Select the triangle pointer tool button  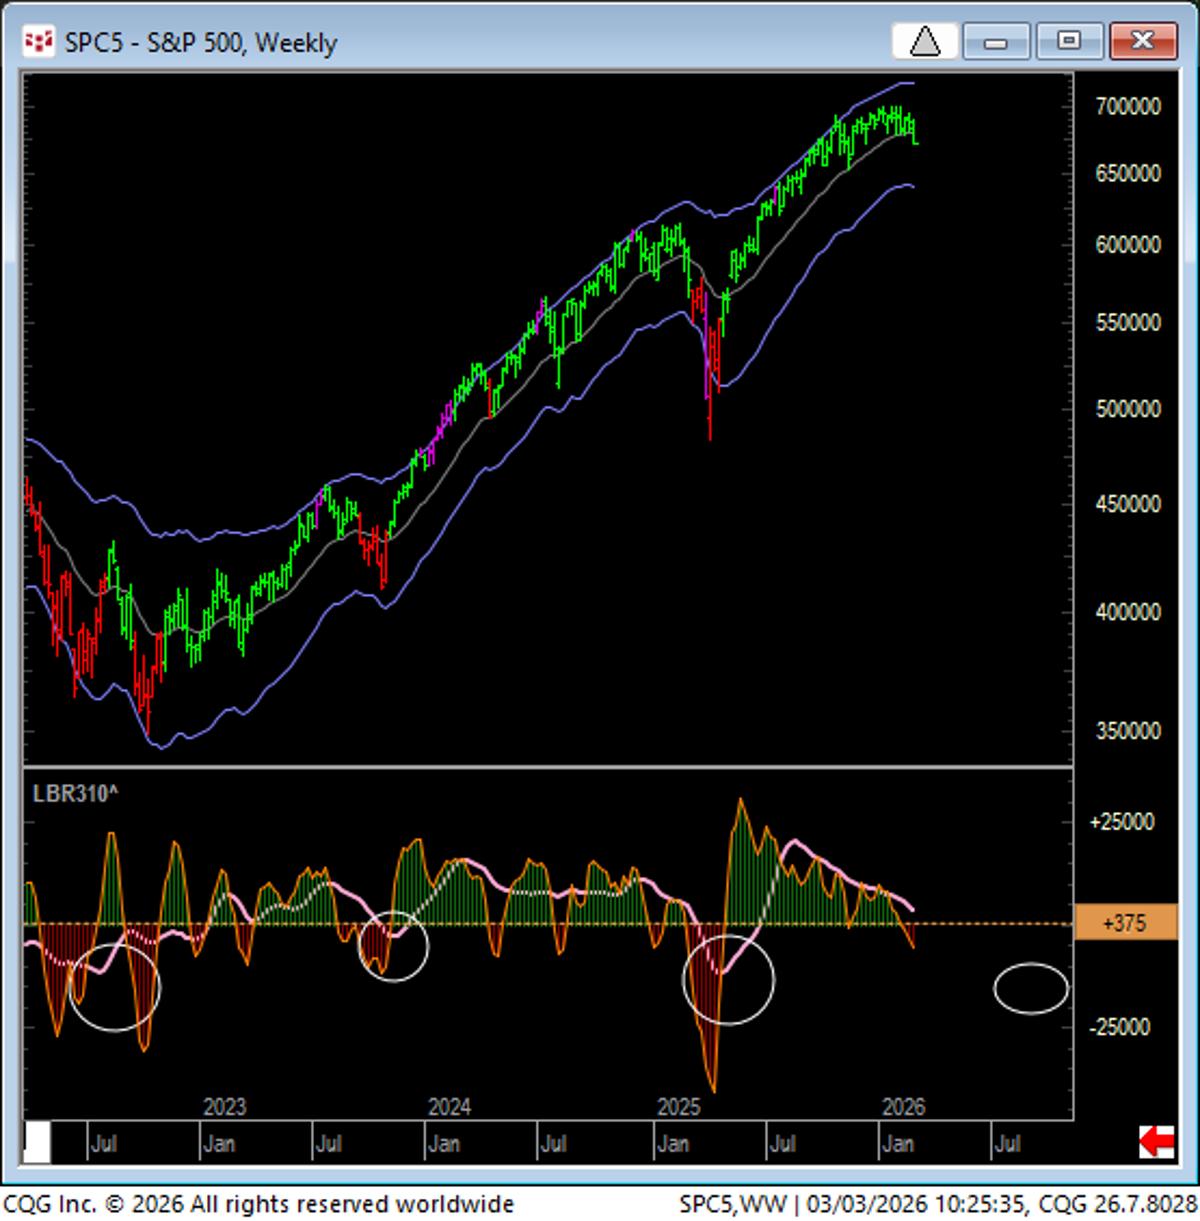tap(924, 43)
